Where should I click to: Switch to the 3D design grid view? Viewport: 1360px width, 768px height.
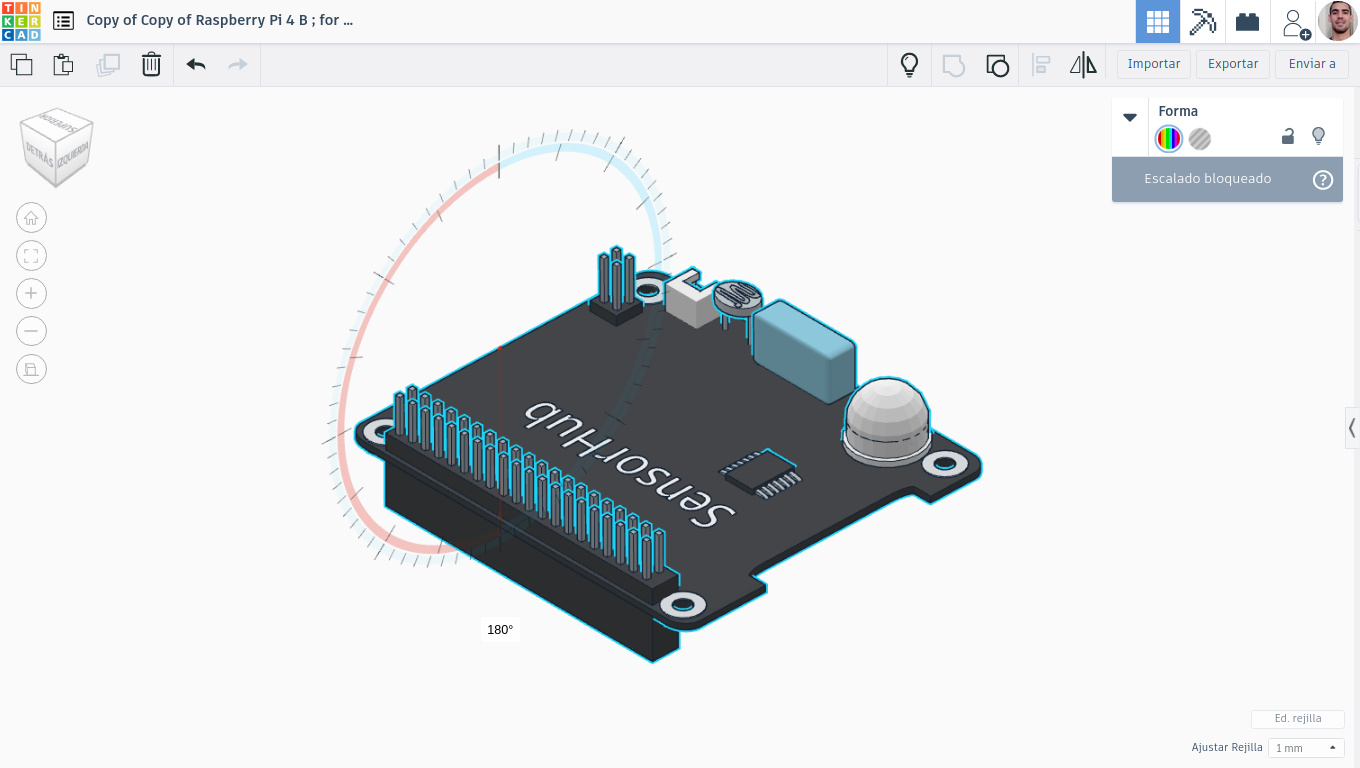click(1157, 21)
